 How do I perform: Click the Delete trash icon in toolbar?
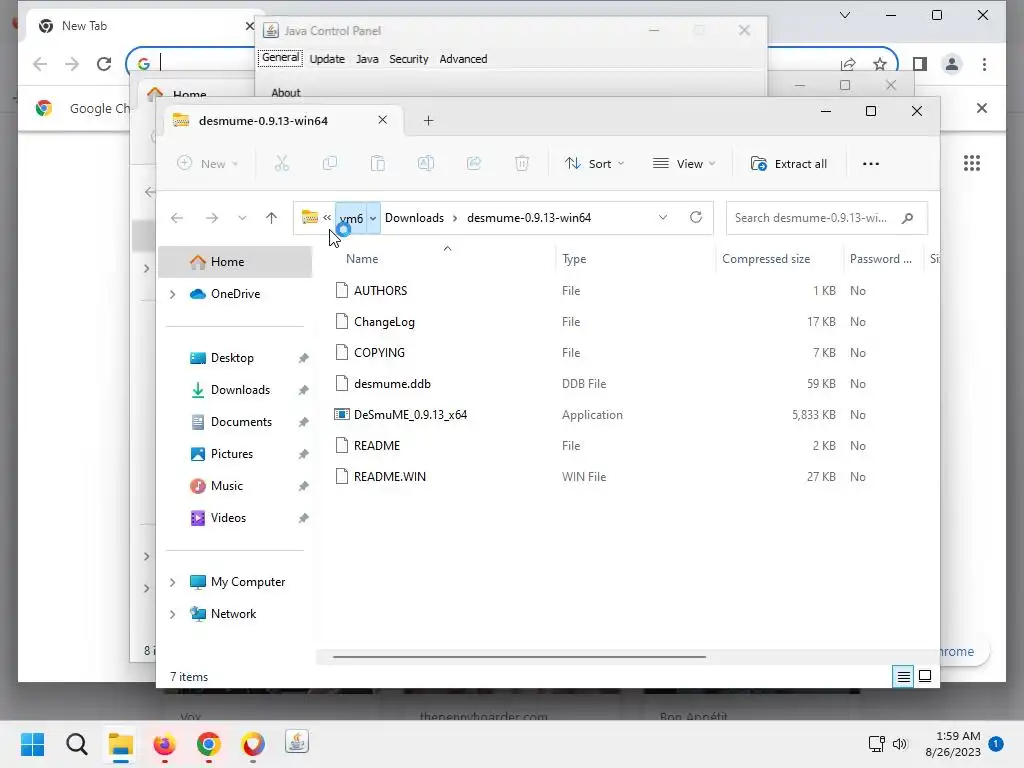click(x=522, y=163)
